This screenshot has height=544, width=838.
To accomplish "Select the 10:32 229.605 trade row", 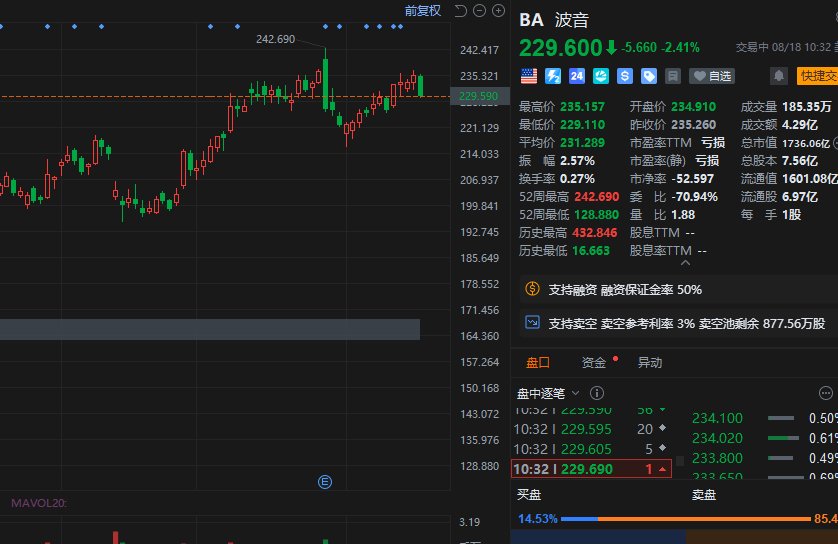I will (x=591, y=449).
